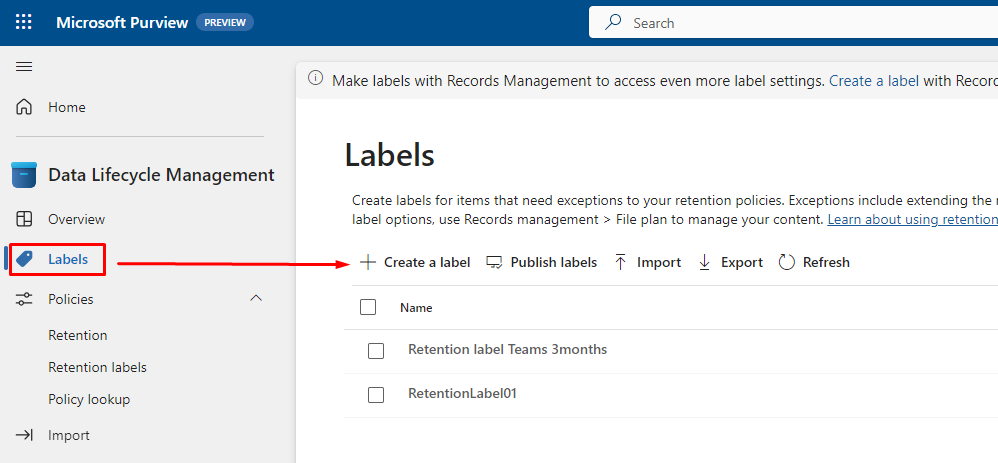
Task: Open the app launcher waffle icon
Action: pos(24,22)
